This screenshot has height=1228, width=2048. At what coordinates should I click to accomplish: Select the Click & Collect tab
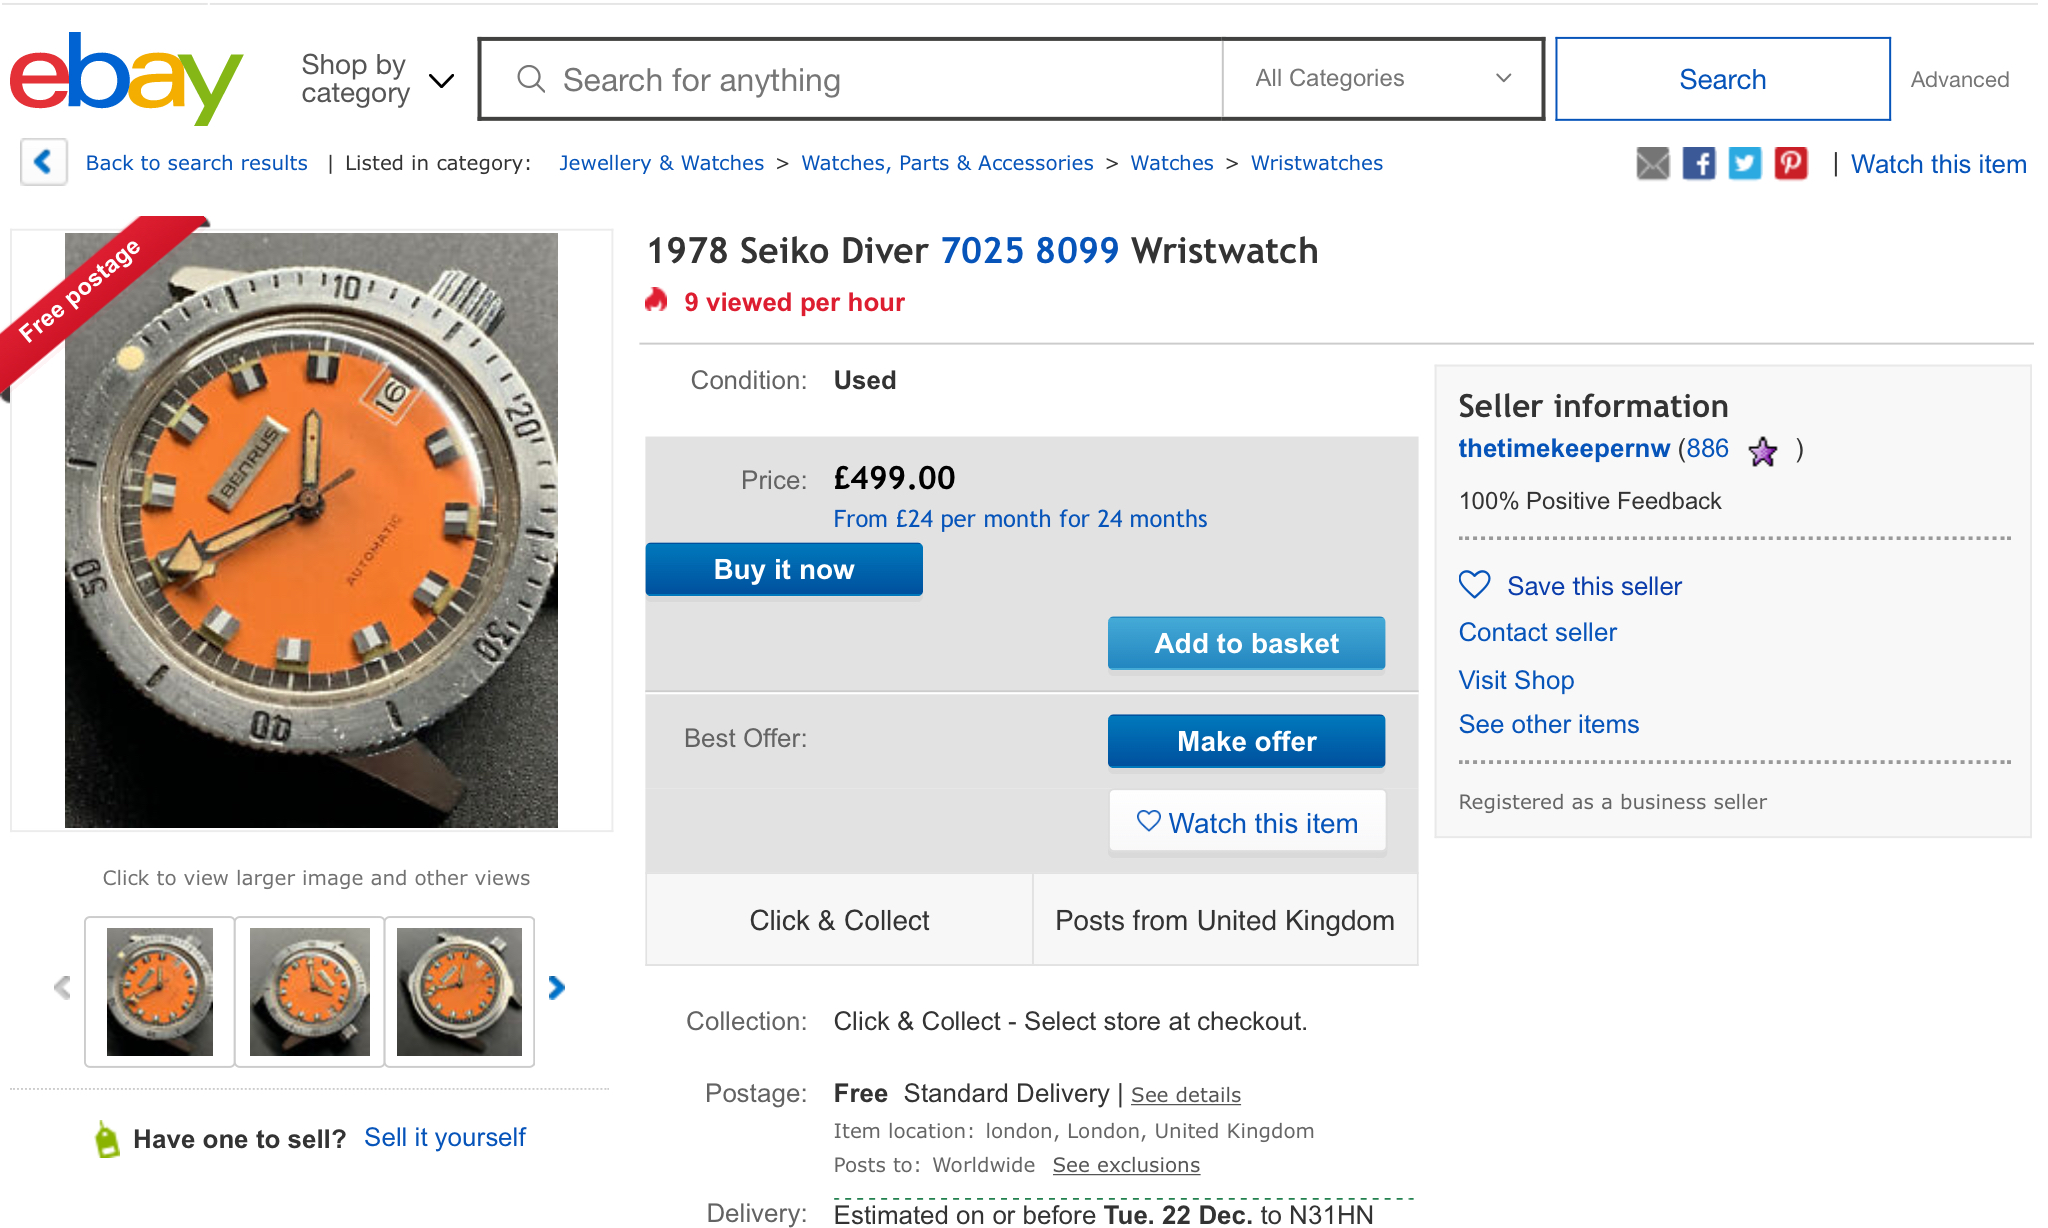tap(839, 920)
